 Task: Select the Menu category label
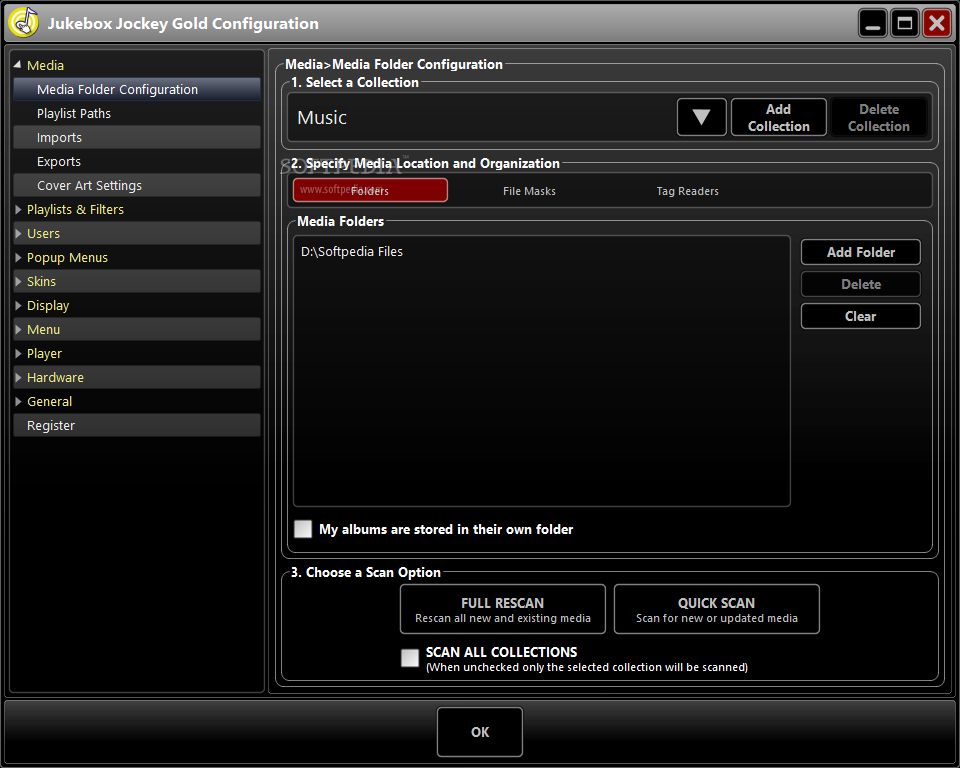[43, 329]
